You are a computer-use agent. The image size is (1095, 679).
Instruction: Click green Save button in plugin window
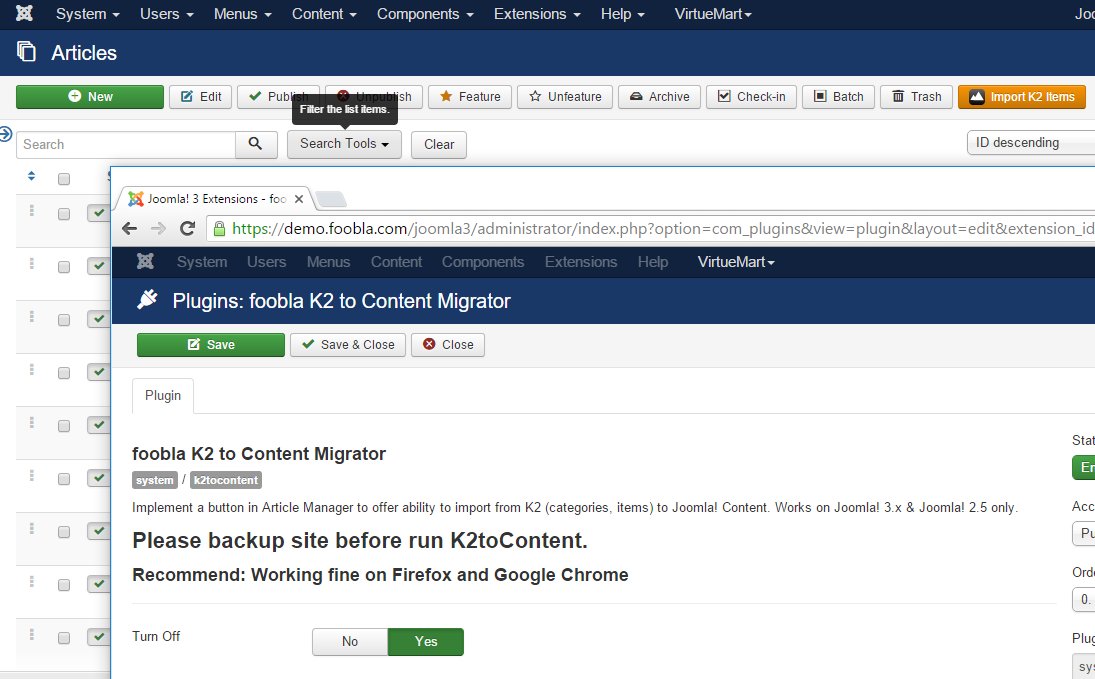(x=211, y=344)
